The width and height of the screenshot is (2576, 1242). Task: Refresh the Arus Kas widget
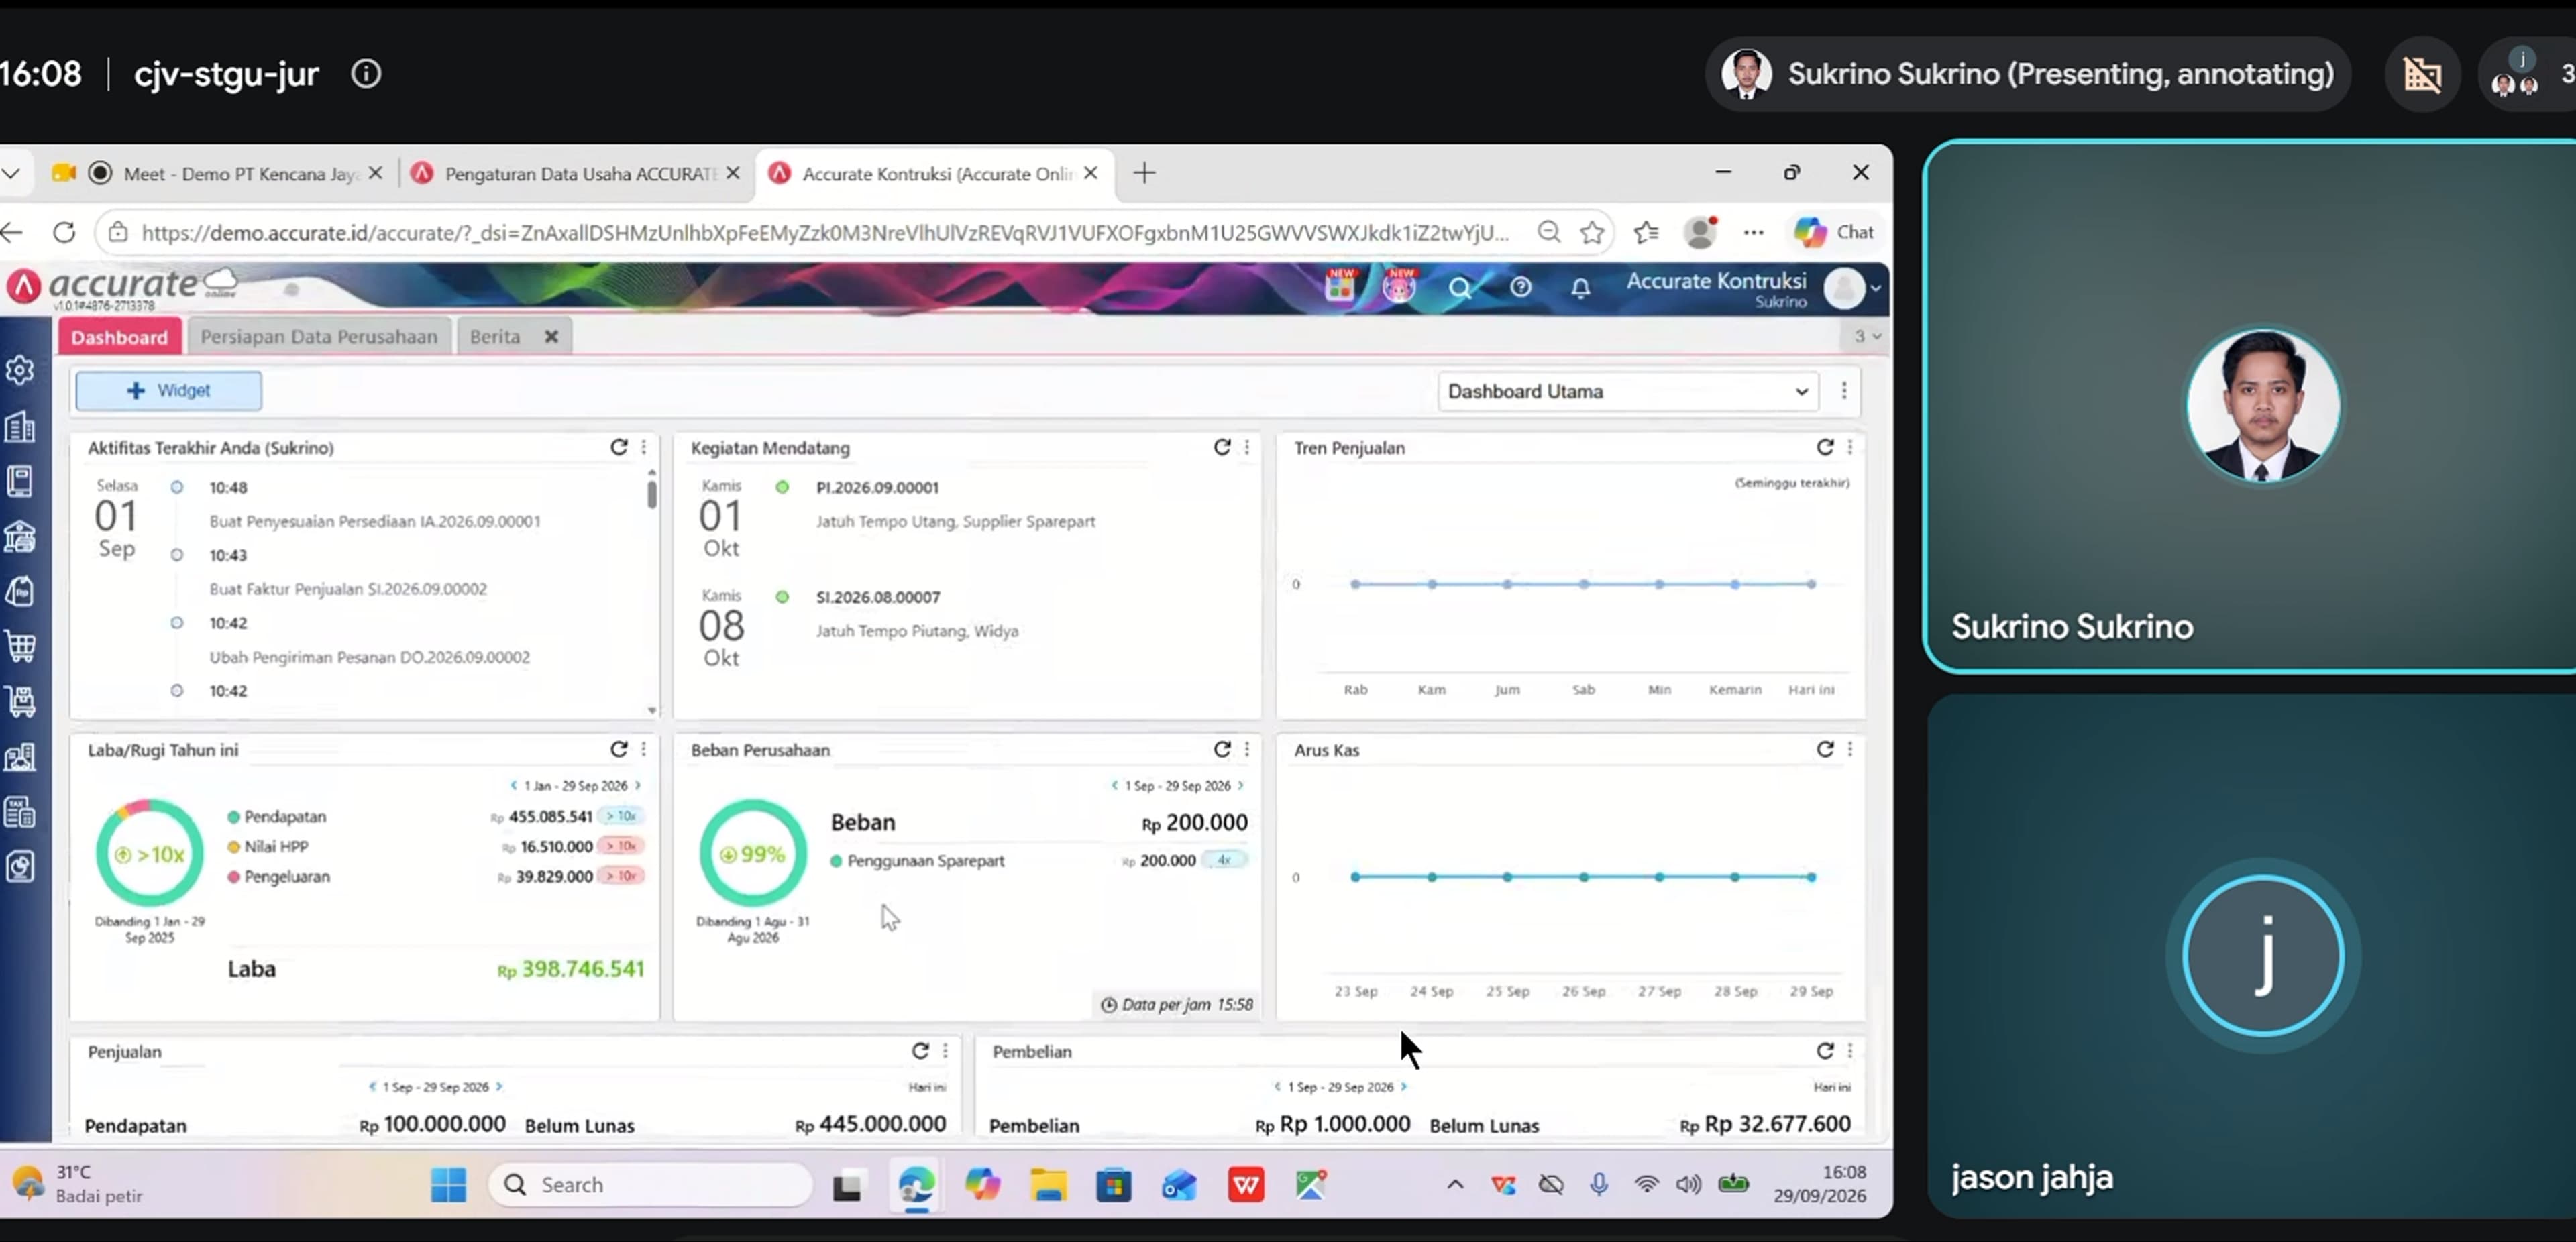1825,749
